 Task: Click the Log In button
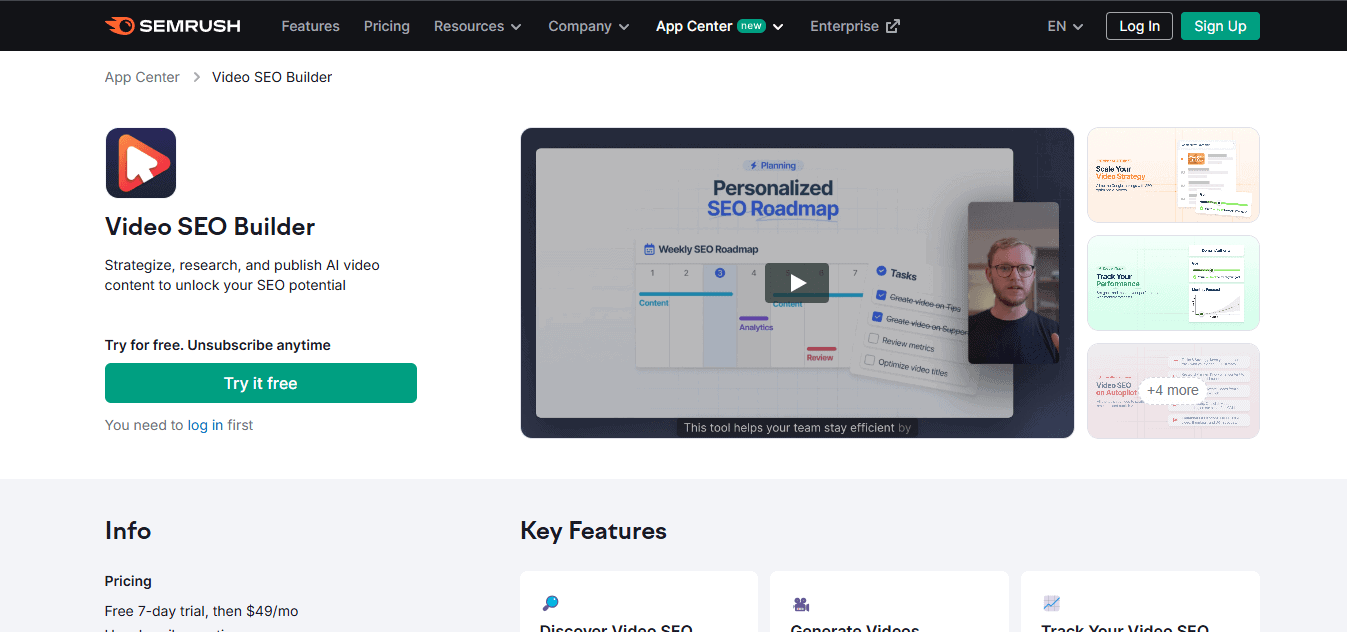[1139, 26]
